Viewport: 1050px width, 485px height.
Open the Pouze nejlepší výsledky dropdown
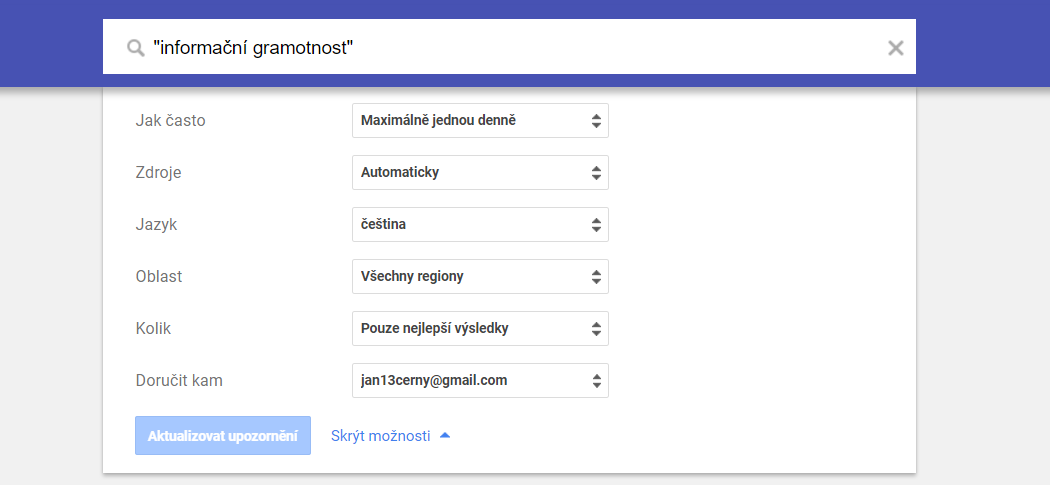click(x=480, y=329)
